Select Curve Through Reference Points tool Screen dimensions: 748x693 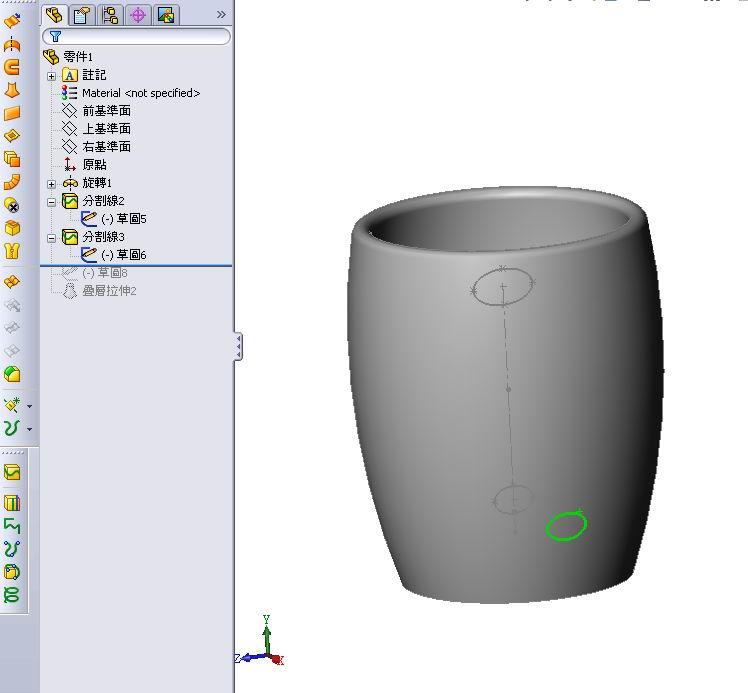(12, 572)
